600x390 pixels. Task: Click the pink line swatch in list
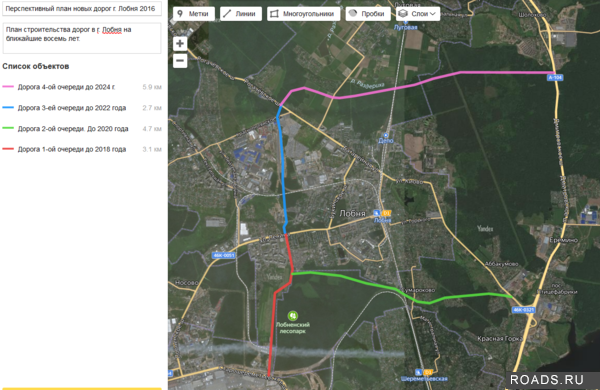coord(8,87)
